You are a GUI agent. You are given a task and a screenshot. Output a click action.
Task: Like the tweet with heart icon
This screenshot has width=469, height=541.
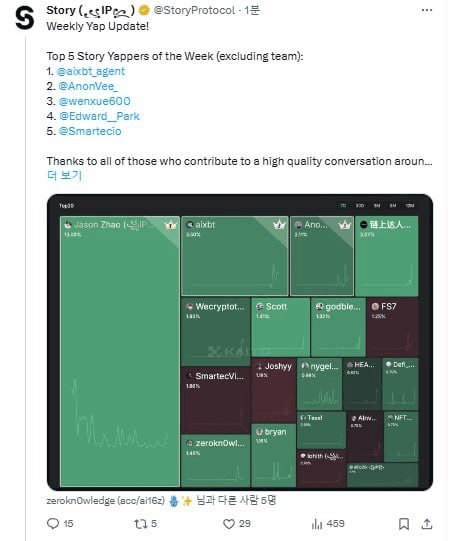[228, 524]
